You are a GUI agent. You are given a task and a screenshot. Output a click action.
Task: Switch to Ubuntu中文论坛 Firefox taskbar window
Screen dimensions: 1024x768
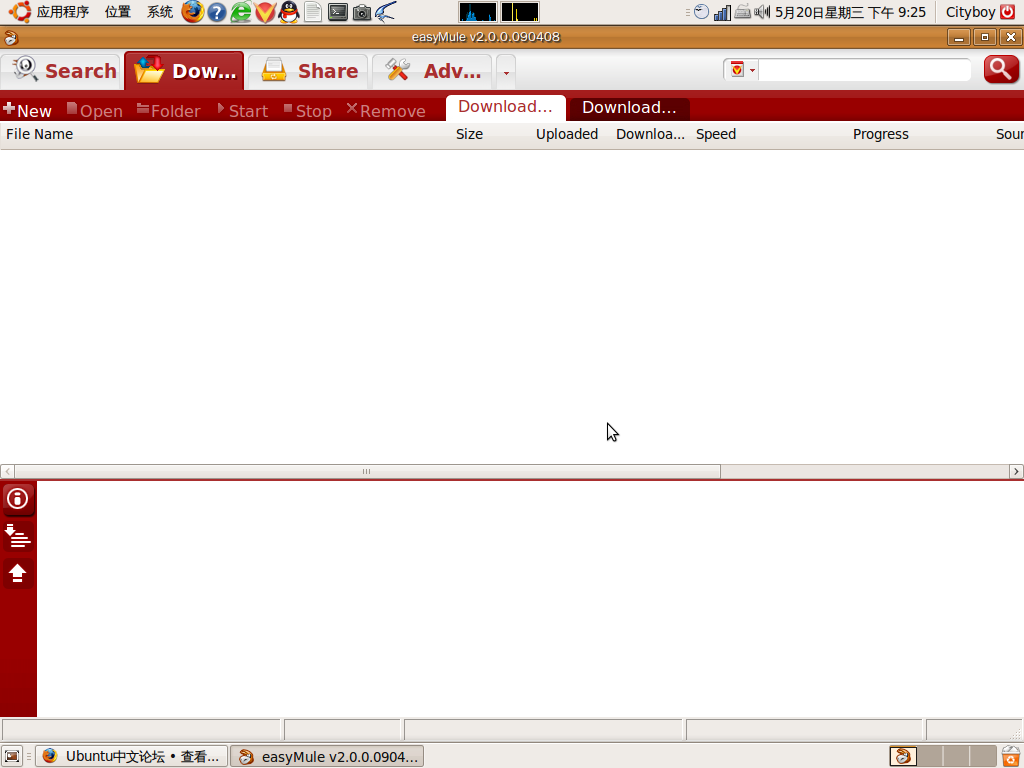coord(131,756)
